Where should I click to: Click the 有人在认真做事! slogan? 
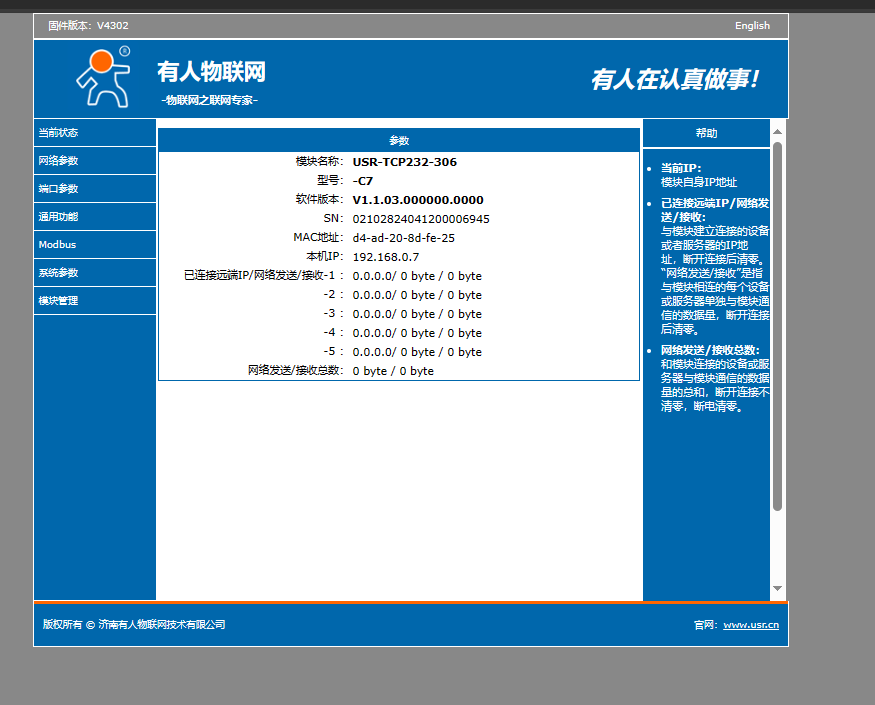[675, 79]
